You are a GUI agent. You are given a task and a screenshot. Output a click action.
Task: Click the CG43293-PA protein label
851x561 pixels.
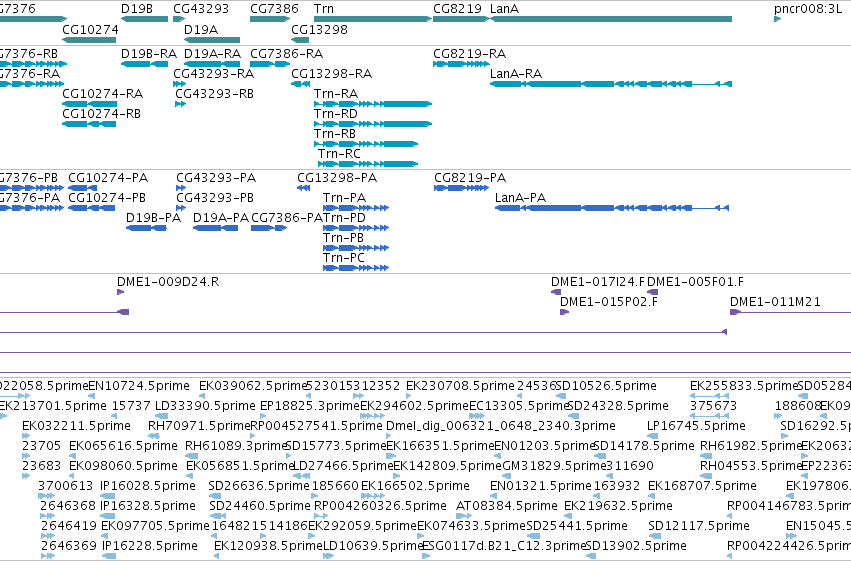216,178
